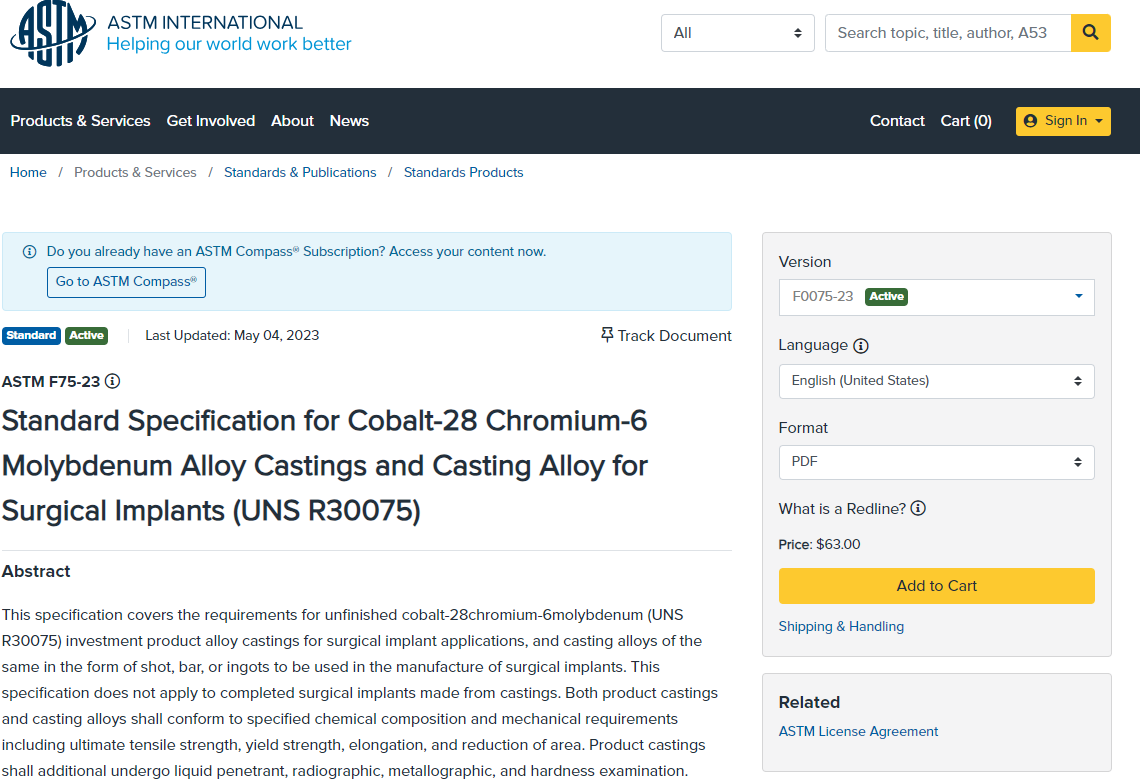The height and width of the screenshot is (784, 1140).
Task: Click the ASTM International logo
Action: (x=52, y=33)
